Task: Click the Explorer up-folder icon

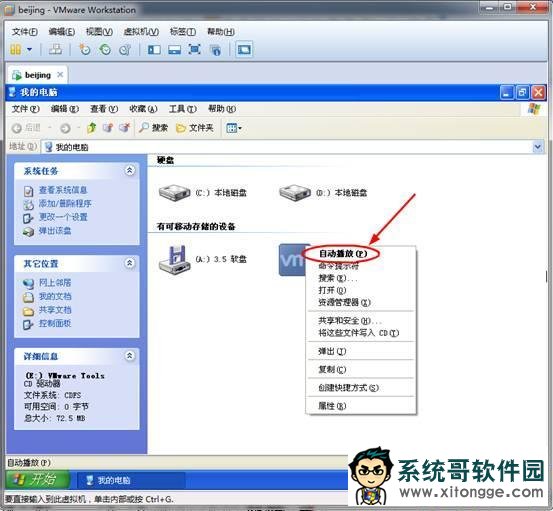Action: click(91, 128)
